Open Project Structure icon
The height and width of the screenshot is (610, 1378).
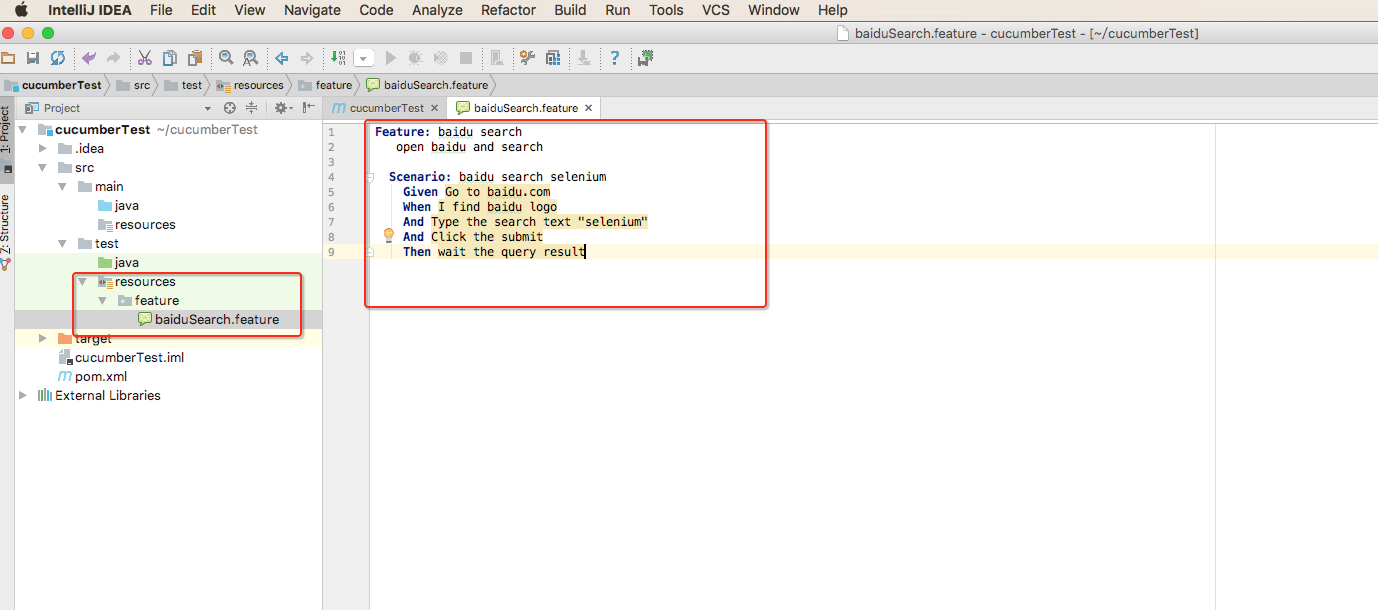(552, 58)
